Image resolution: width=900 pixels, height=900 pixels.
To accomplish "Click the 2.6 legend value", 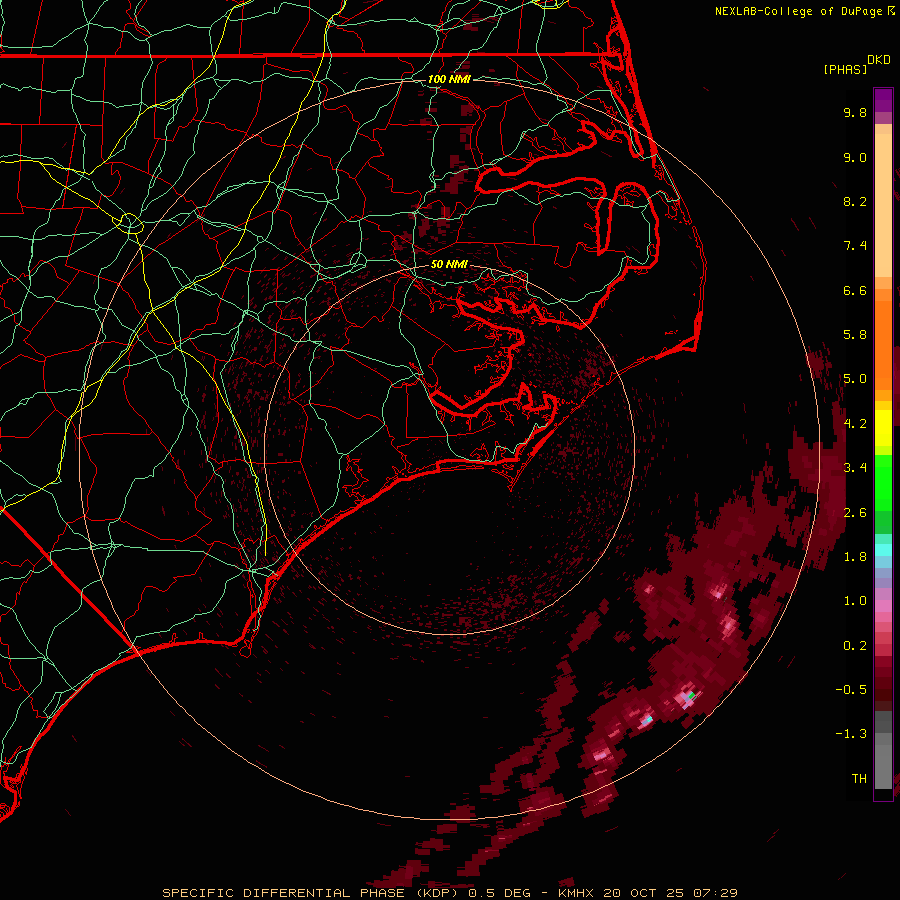I will pyautogui.click(x=855, y=513).
